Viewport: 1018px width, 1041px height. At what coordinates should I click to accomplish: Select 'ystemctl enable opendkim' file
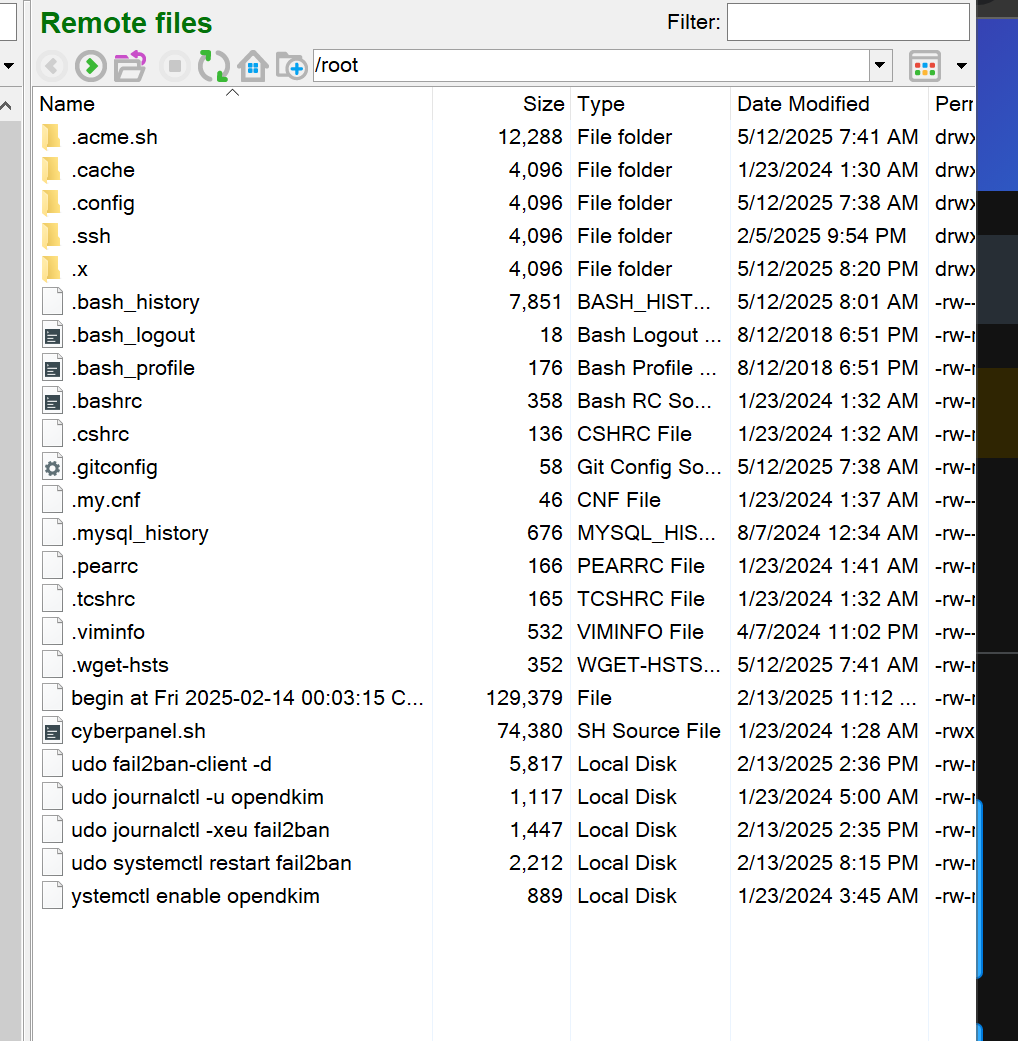[195, 896]
